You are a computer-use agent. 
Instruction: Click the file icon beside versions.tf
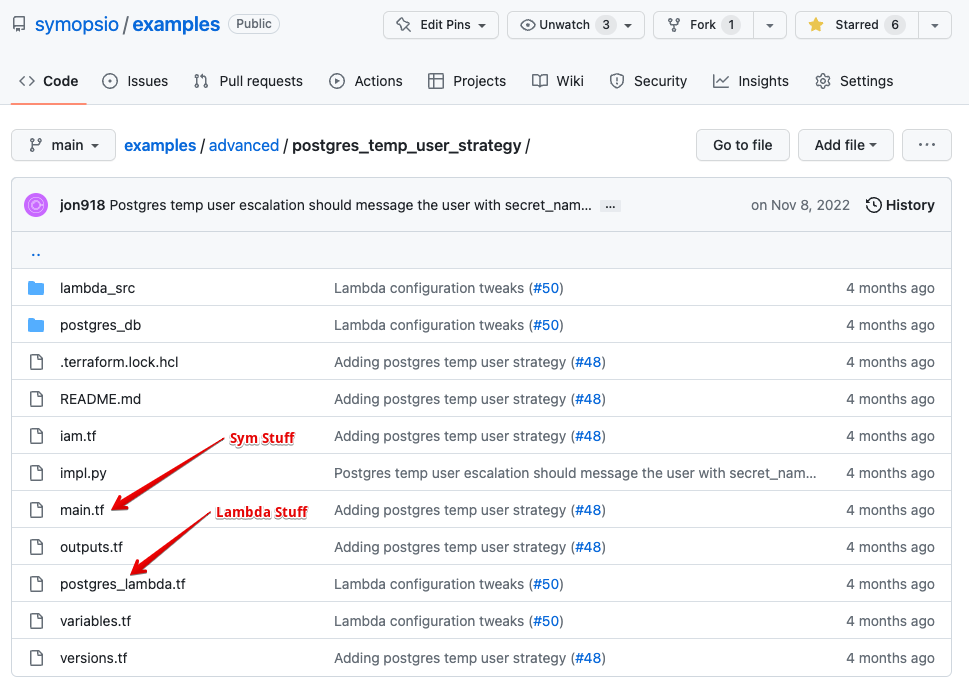[x=36, y=658]
